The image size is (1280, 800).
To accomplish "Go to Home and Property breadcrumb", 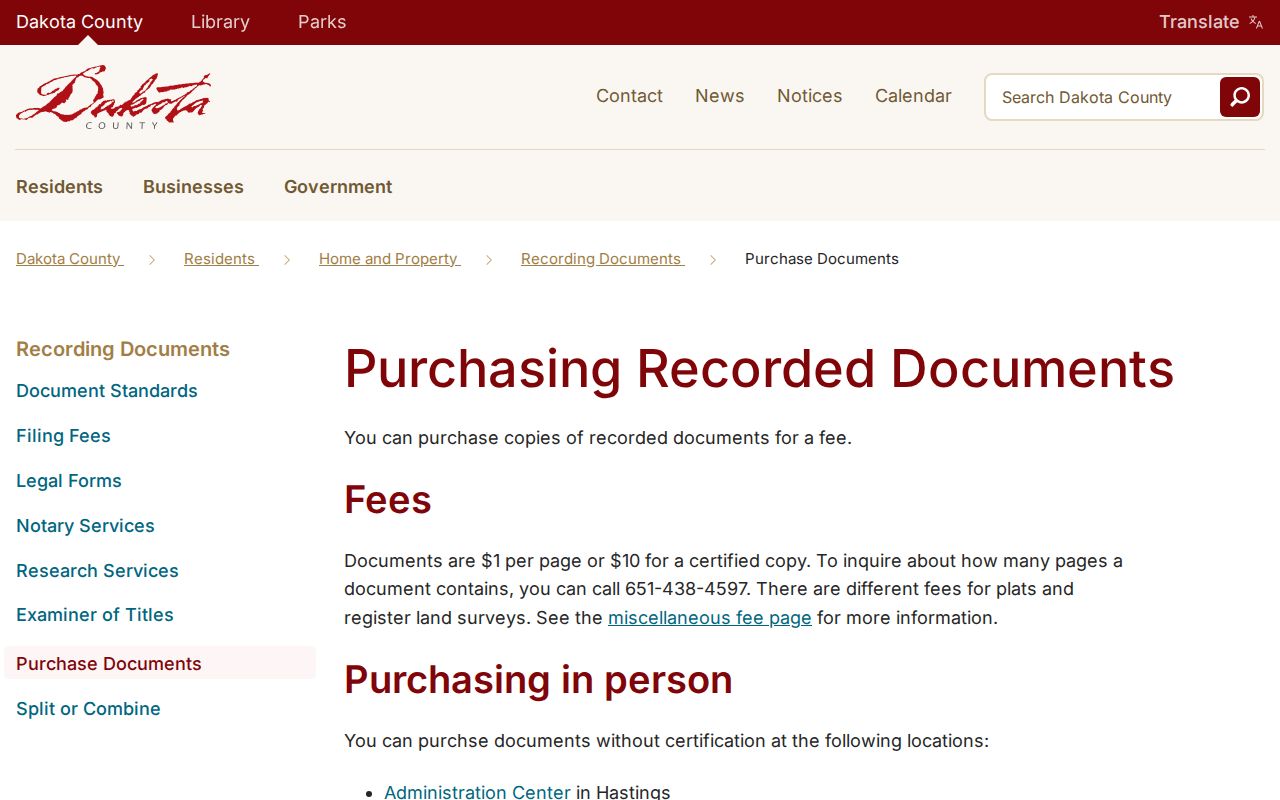I will click(x=389, y=259).
